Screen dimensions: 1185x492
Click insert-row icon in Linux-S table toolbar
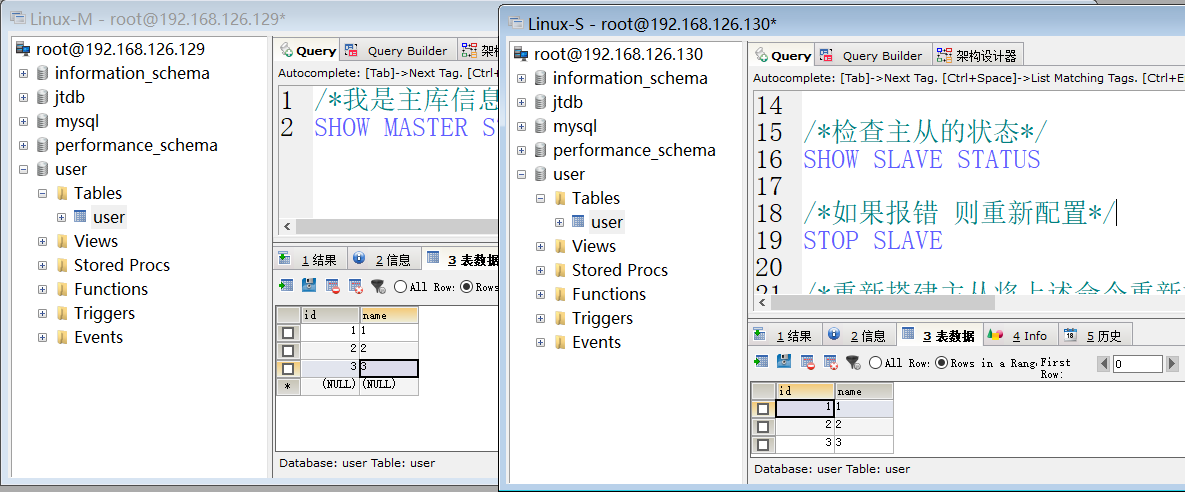point(761,362)
